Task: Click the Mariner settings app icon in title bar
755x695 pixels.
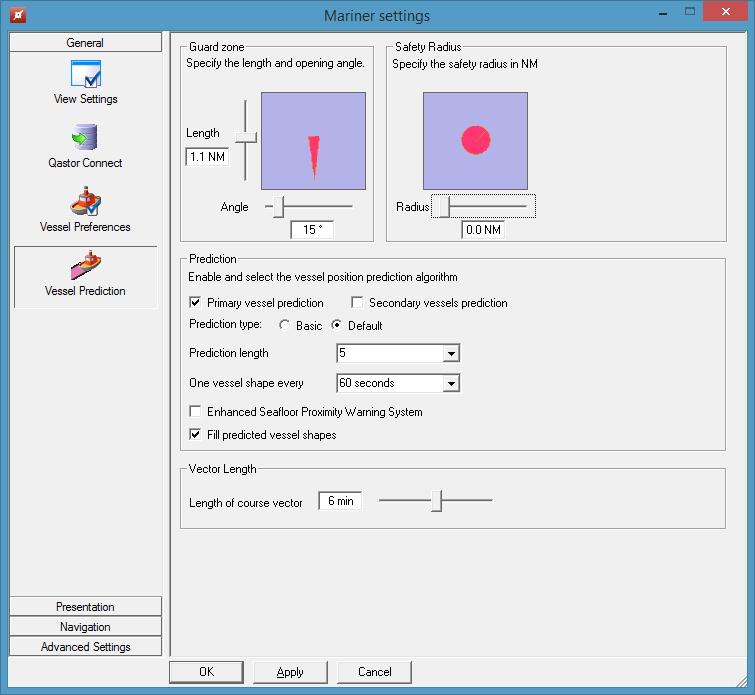Action: point(18,15)
